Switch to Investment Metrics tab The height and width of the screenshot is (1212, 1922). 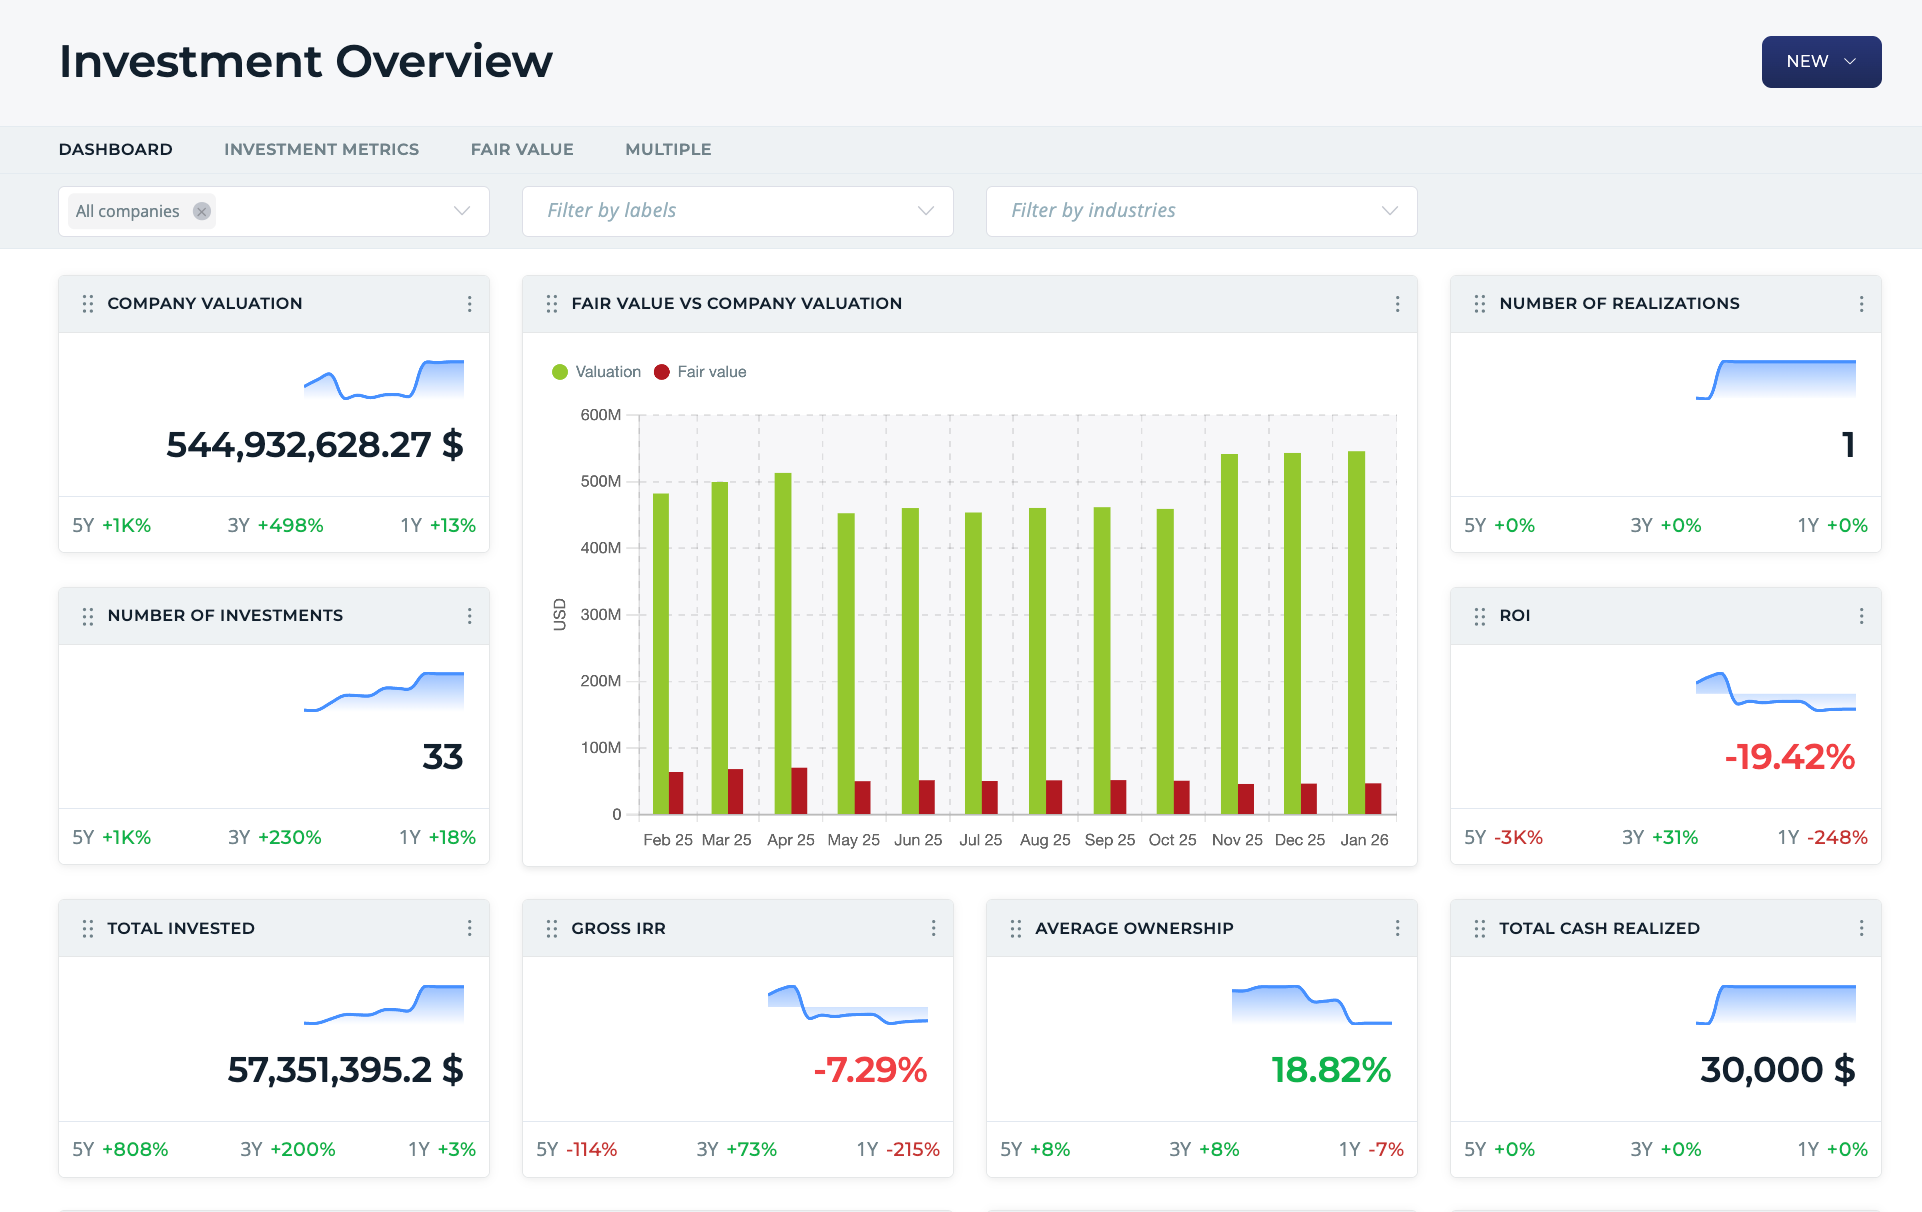[321, 149]
